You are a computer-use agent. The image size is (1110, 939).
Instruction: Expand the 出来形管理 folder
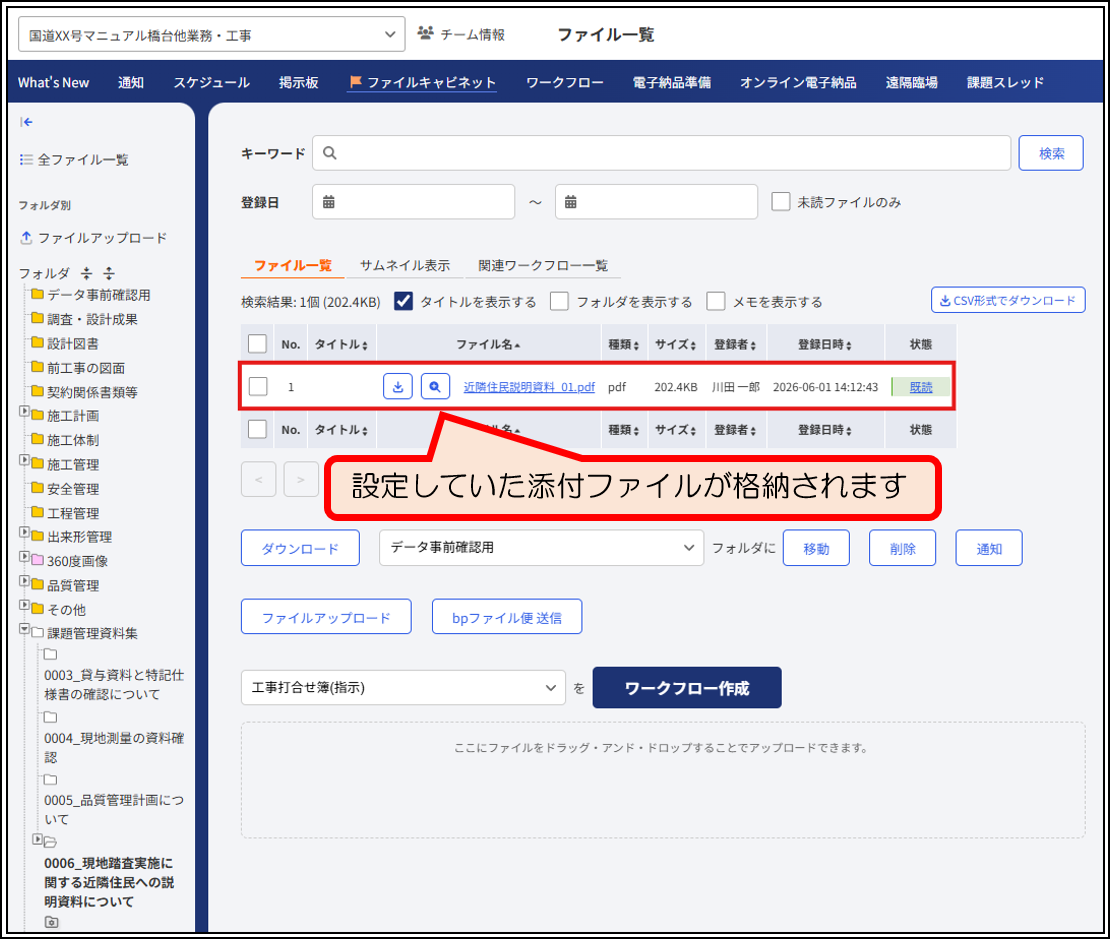coord(25,533)
